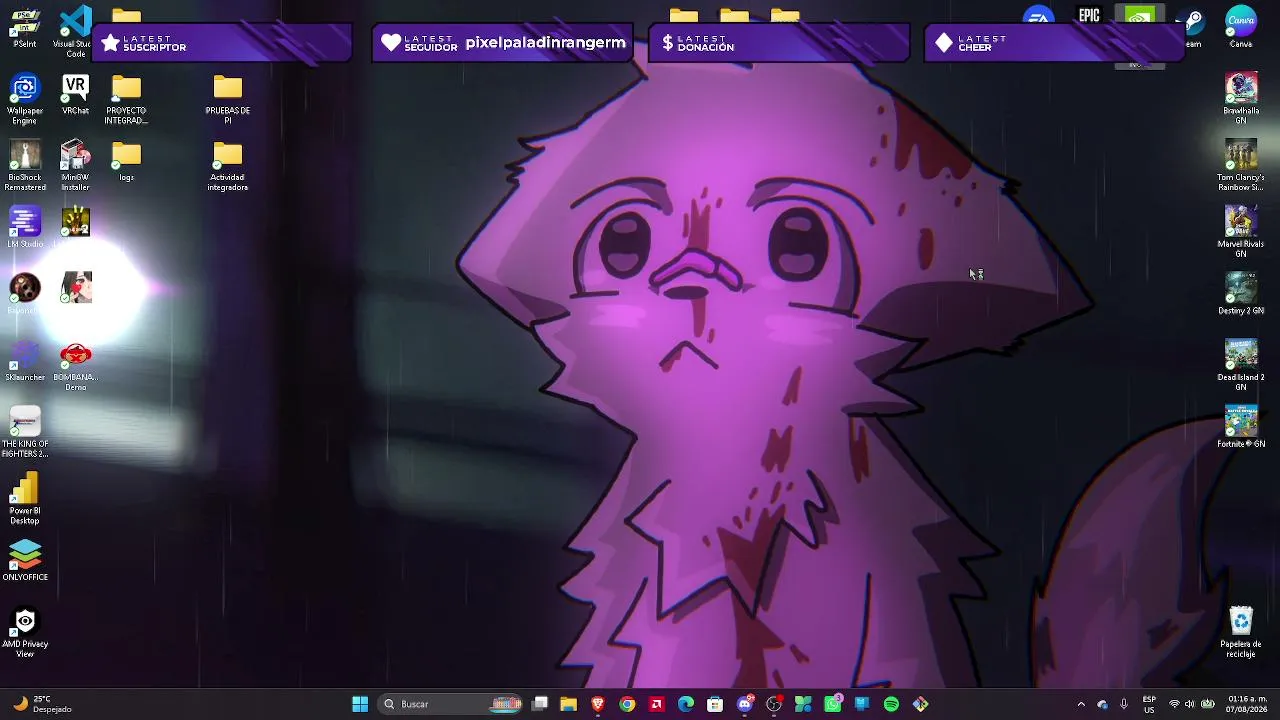Select the Marvel Rivals GN icon

click(1241, 233)
